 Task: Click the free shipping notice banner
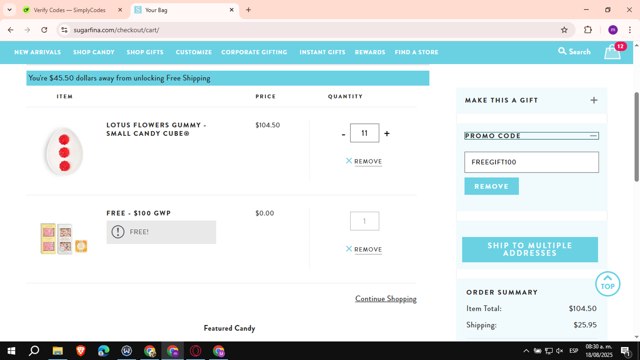(x=228, y=78)
